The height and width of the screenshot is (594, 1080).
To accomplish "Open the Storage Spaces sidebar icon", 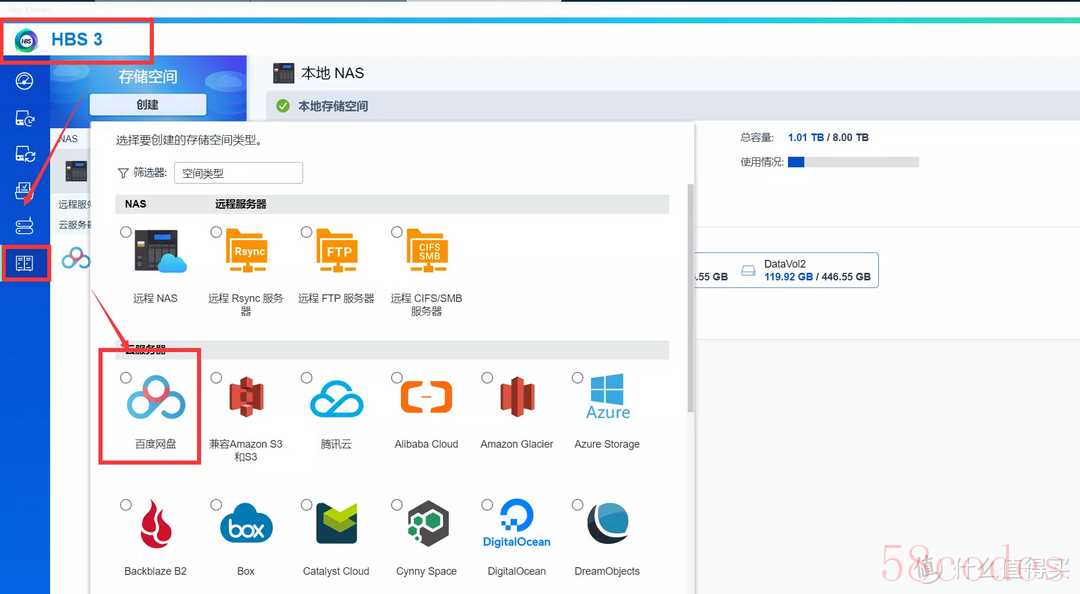I will pos(25,263).
